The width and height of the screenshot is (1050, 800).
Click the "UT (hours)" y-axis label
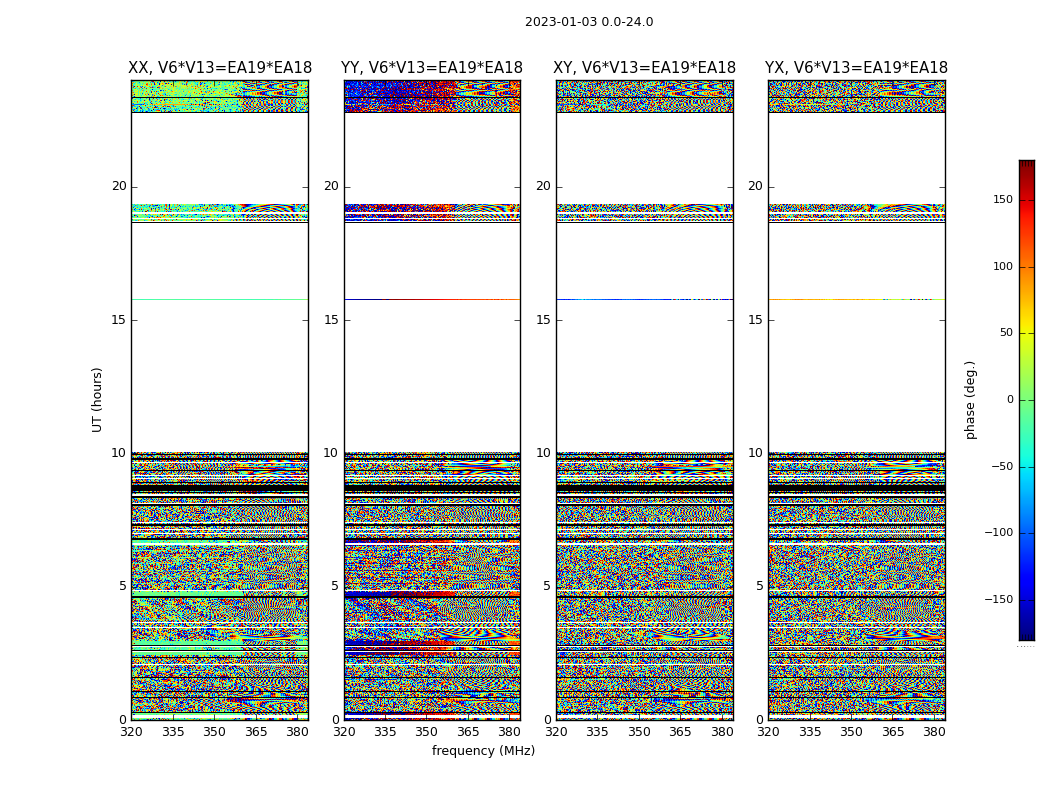[97, 400]
